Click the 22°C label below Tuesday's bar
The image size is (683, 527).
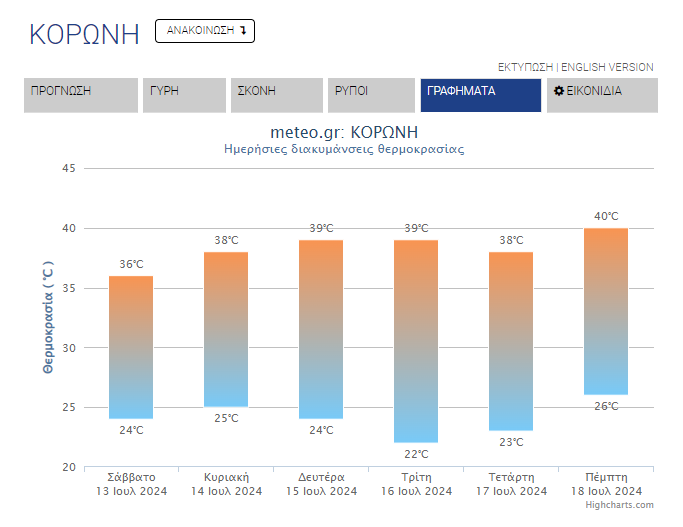pos(416,454)
